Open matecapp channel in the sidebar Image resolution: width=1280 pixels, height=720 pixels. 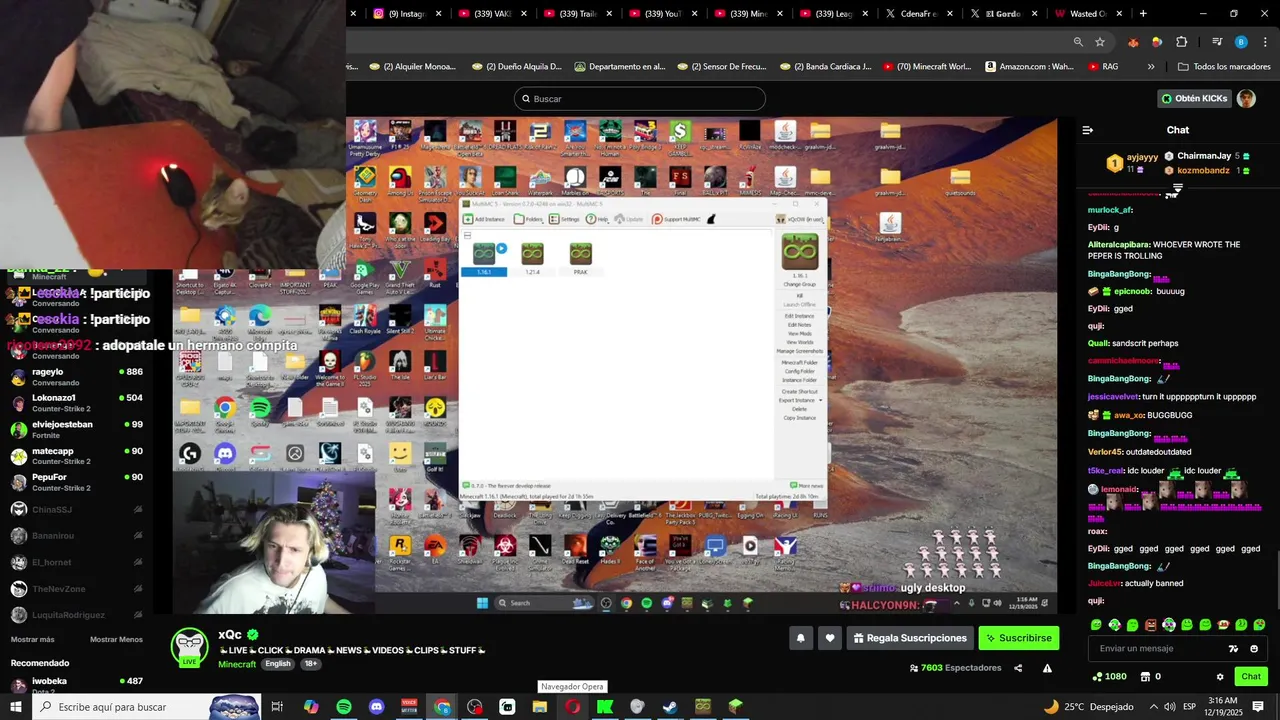tap(76, 456)
